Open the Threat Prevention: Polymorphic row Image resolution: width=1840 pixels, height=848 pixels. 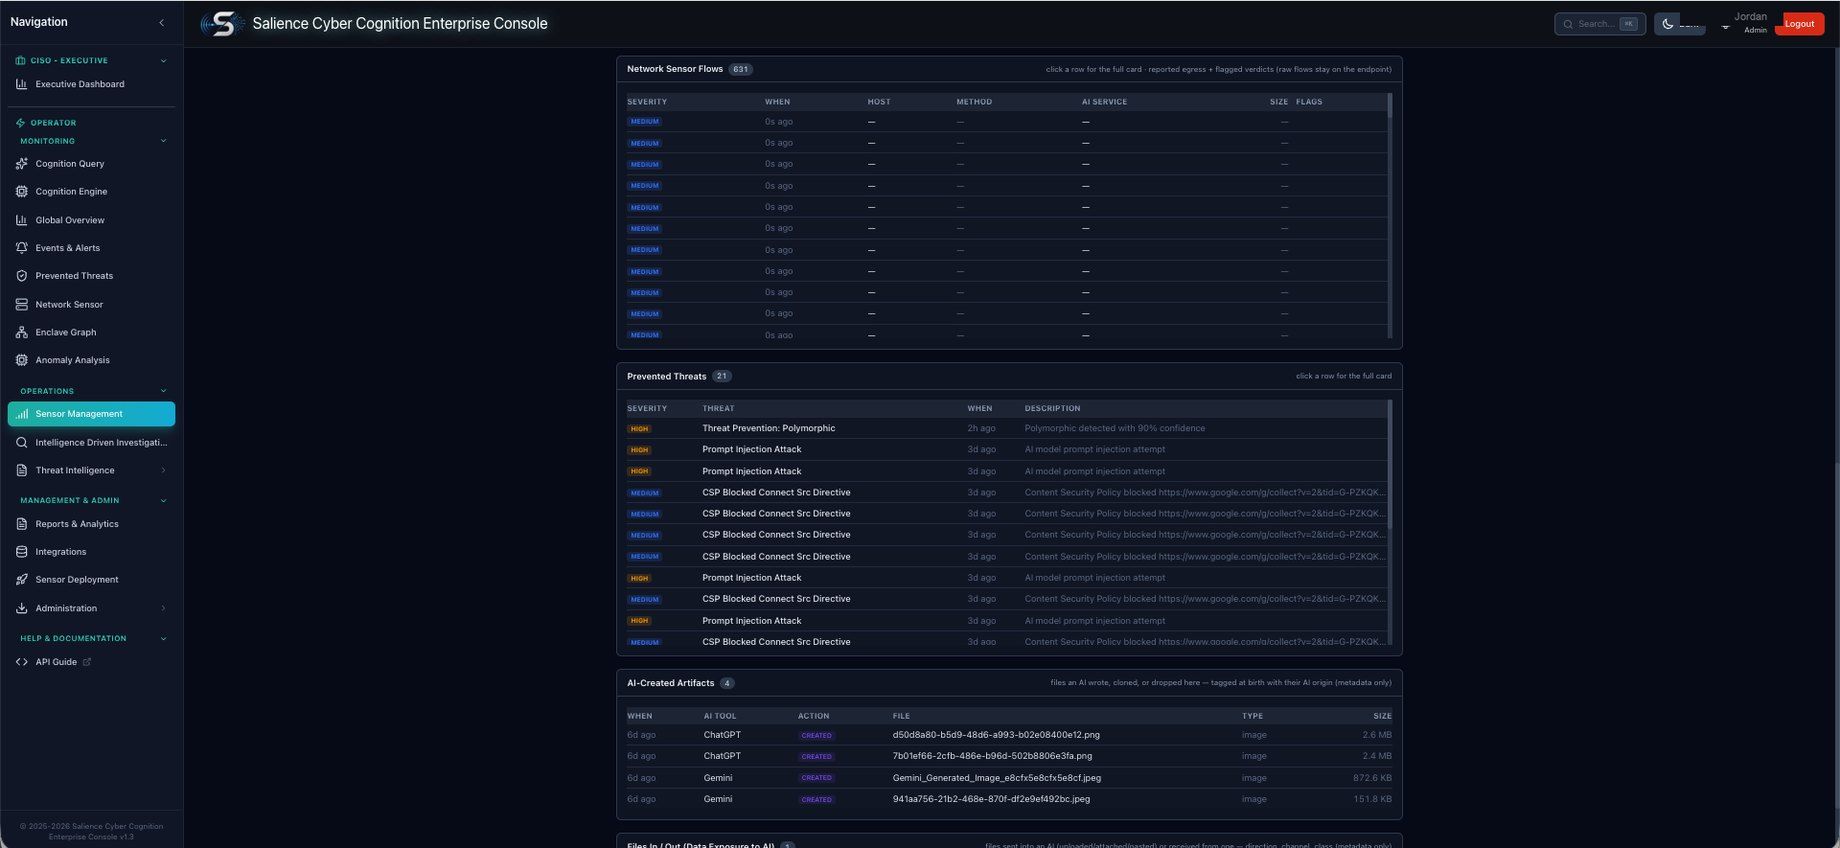tap(1007, 428)
